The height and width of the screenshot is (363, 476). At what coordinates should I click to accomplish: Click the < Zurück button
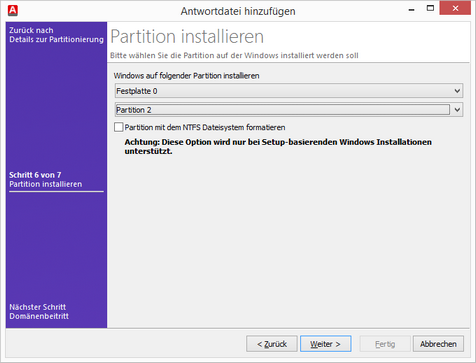click(272, 344)
